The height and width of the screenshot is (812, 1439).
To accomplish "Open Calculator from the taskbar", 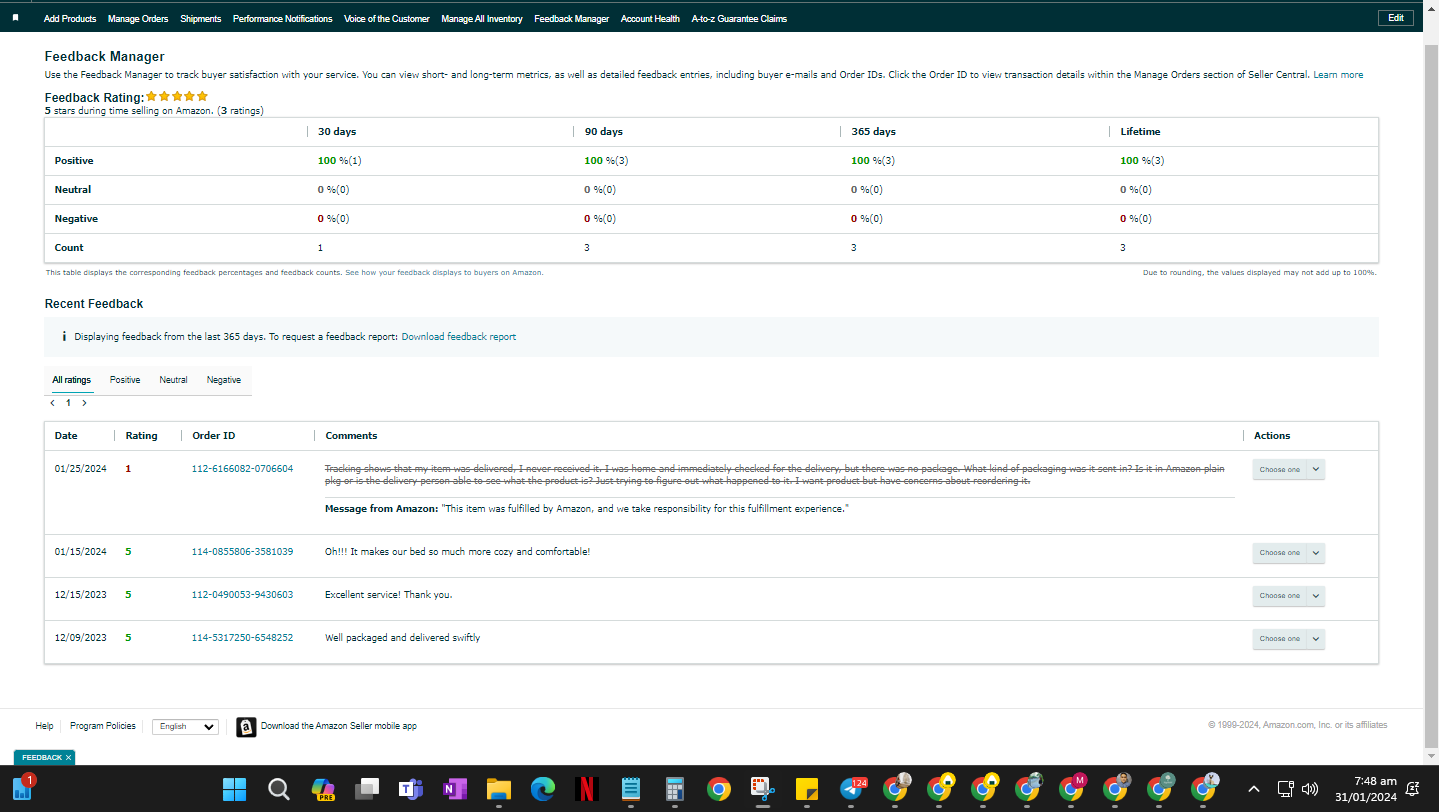I will (x=674, y=789).
